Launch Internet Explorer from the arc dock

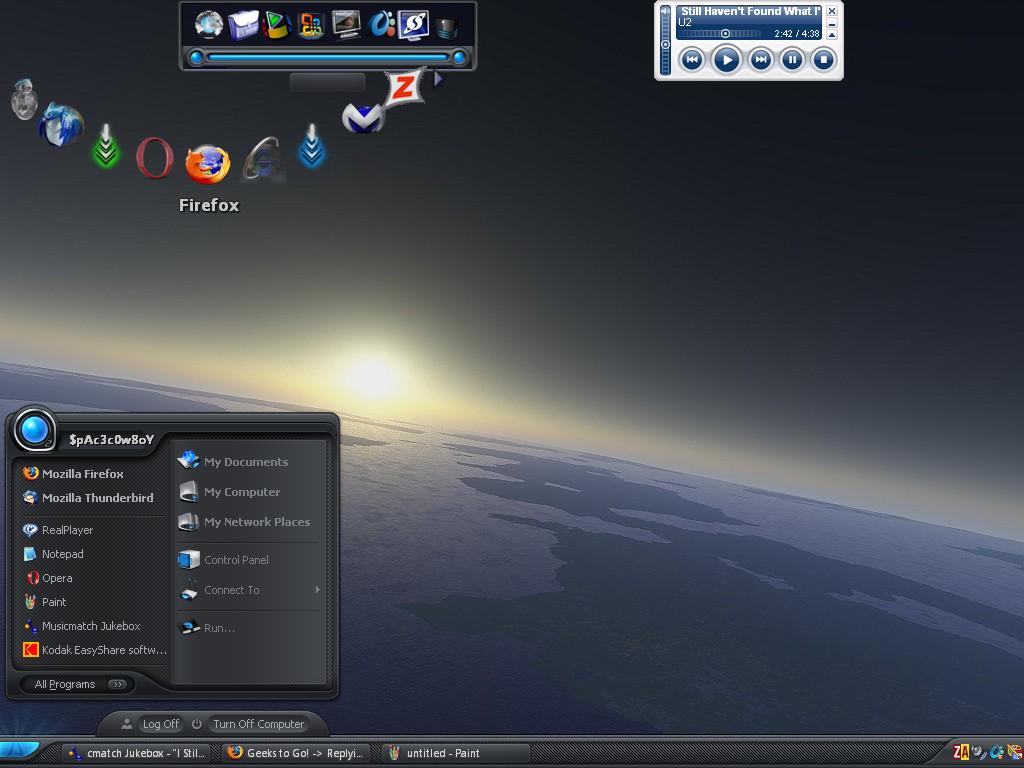[x=263, y=159]
